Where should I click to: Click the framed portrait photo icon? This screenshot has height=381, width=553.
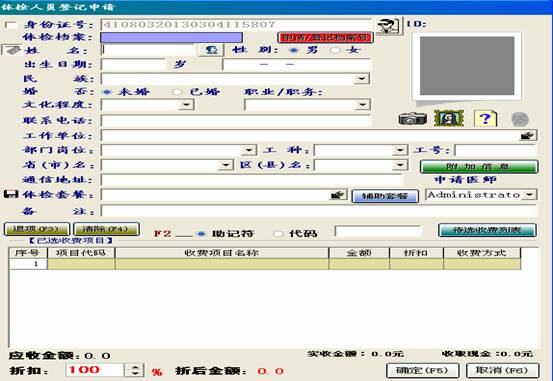click(x=449, y=119)
